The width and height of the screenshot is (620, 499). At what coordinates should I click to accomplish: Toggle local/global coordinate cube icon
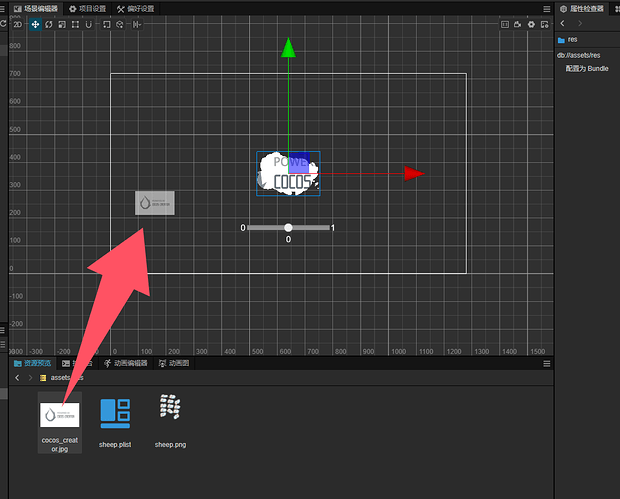(x=120, y=25)
